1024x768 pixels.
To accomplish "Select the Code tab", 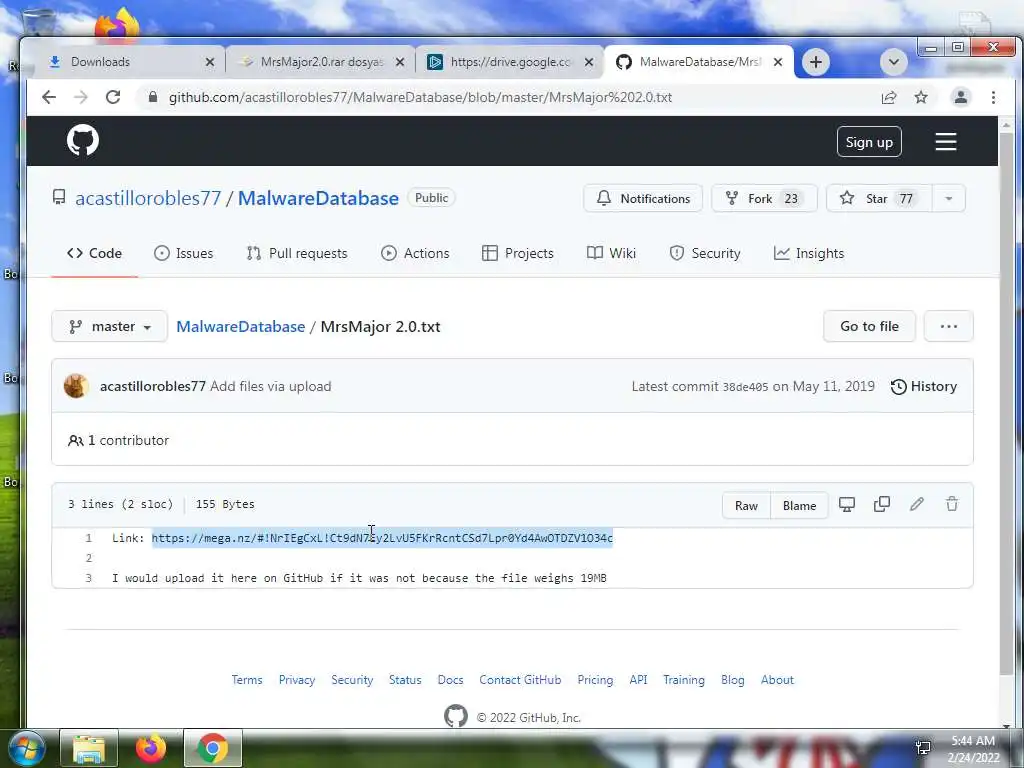I will (x=94, y=253).
